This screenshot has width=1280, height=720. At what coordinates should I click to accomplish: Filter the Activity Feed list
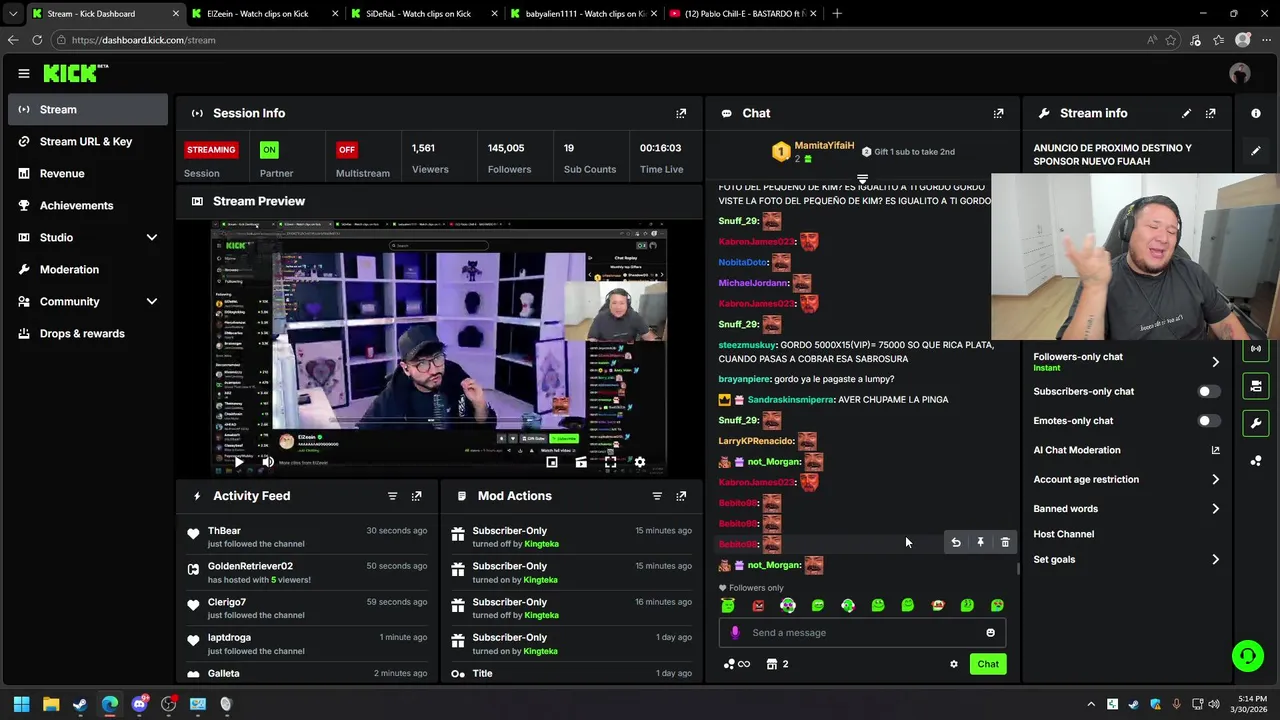tap(392, 496)
